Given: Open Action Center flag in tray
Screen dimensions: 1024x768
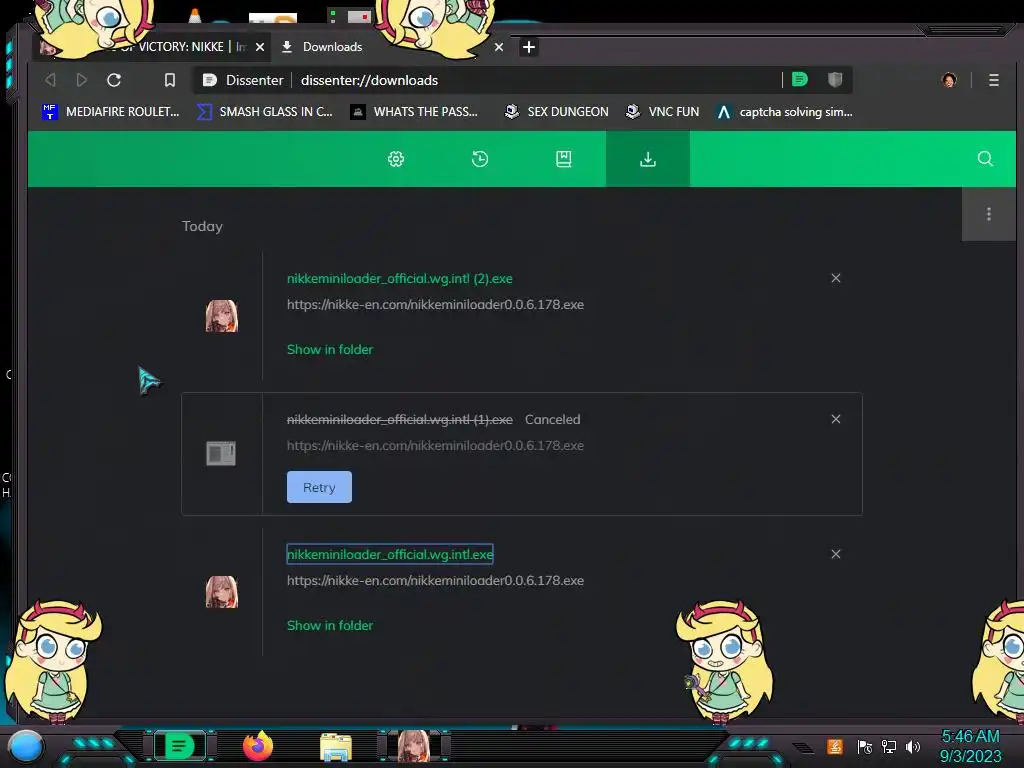Looking at the screenshot, I should [x=865, y=746].
